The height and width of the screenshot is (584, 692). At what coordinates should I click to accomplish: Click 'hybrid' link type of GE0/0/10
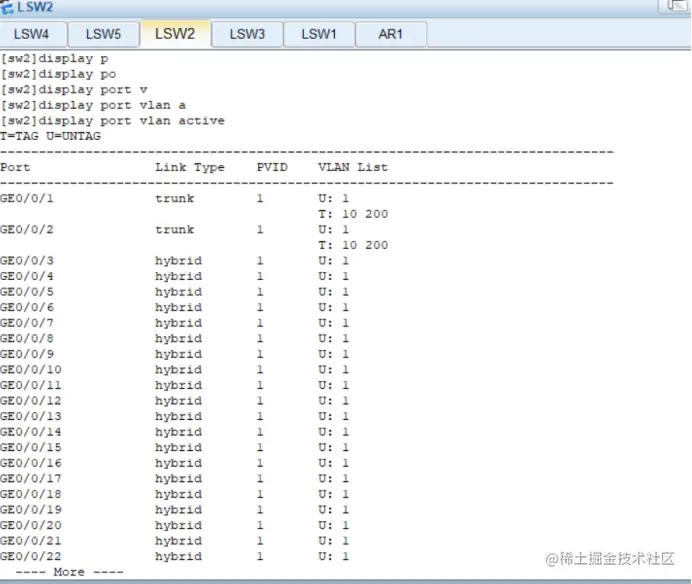pyautogui.click(x=178, y=370)
